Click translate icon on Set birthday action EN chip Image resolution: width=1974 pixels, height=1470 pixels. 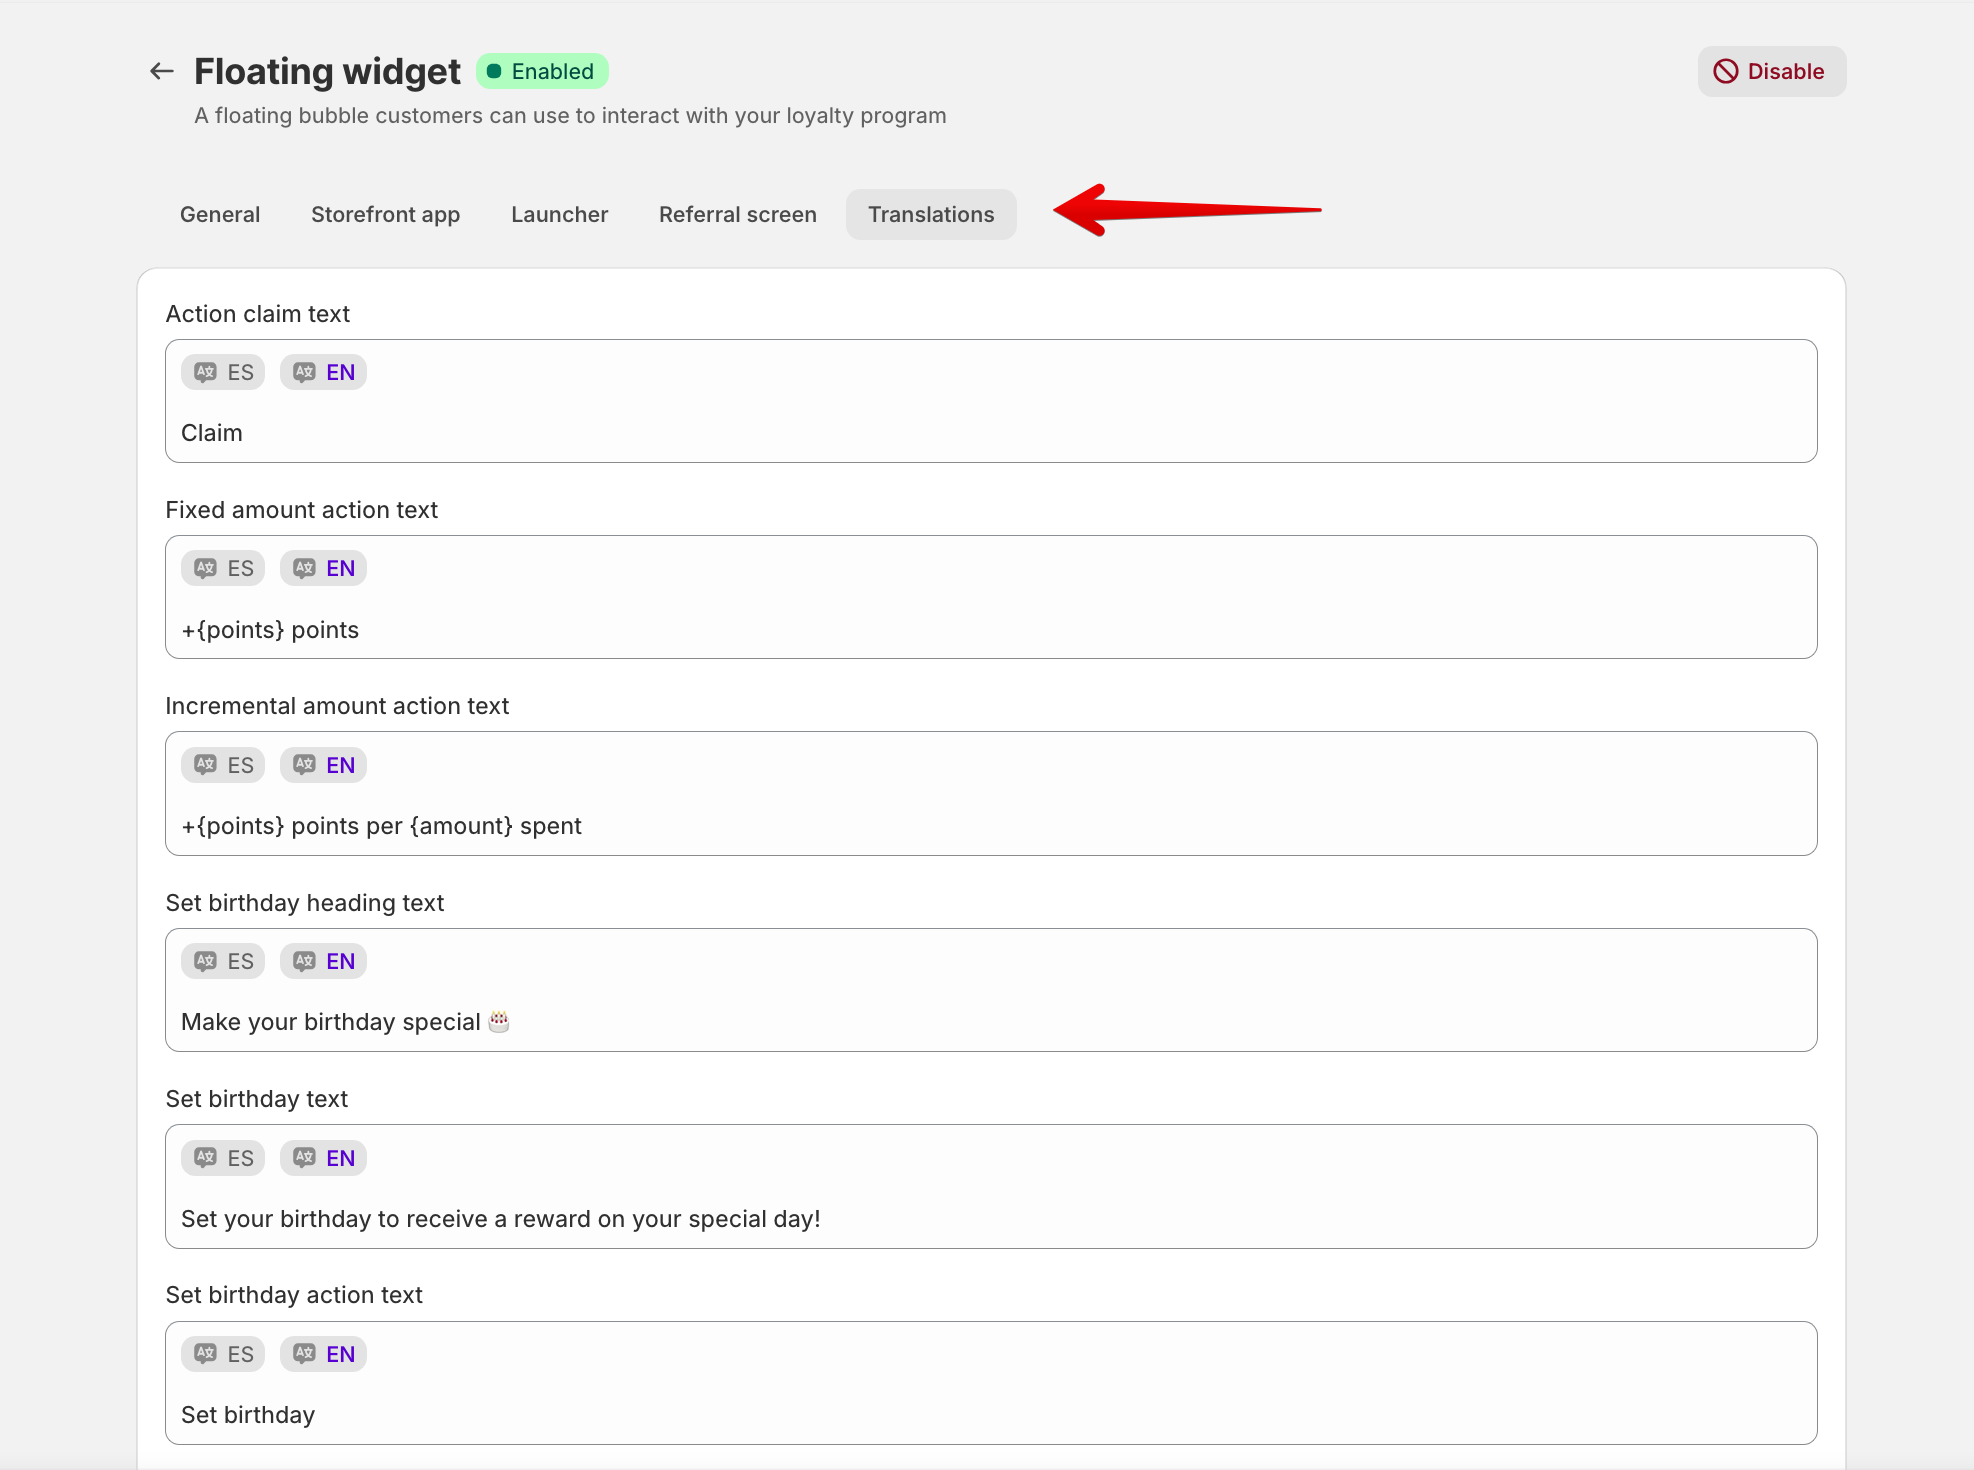point(304,1354)
